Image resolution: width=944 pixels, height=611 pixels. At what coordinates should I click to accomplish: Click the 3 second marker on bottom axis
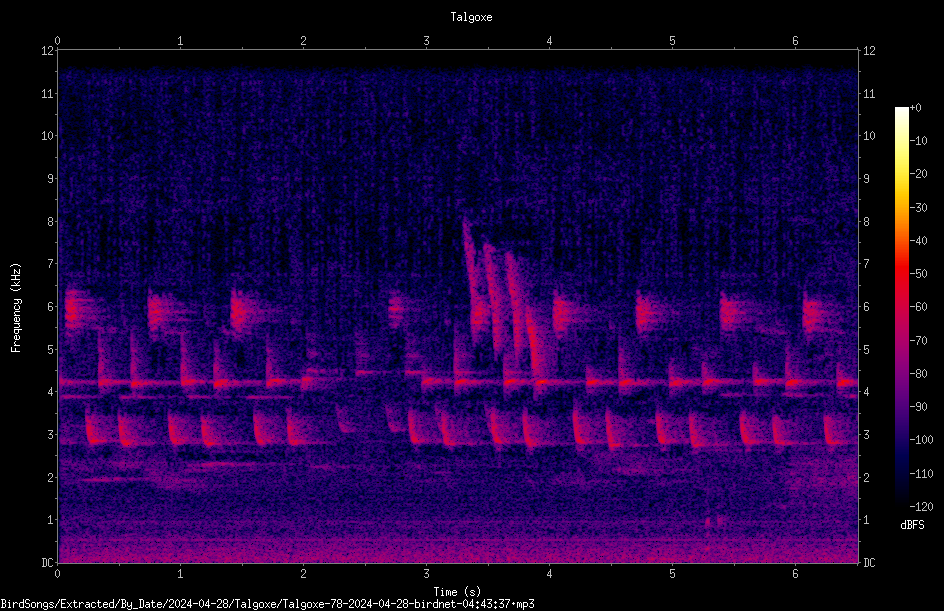(x=426, y=574)
